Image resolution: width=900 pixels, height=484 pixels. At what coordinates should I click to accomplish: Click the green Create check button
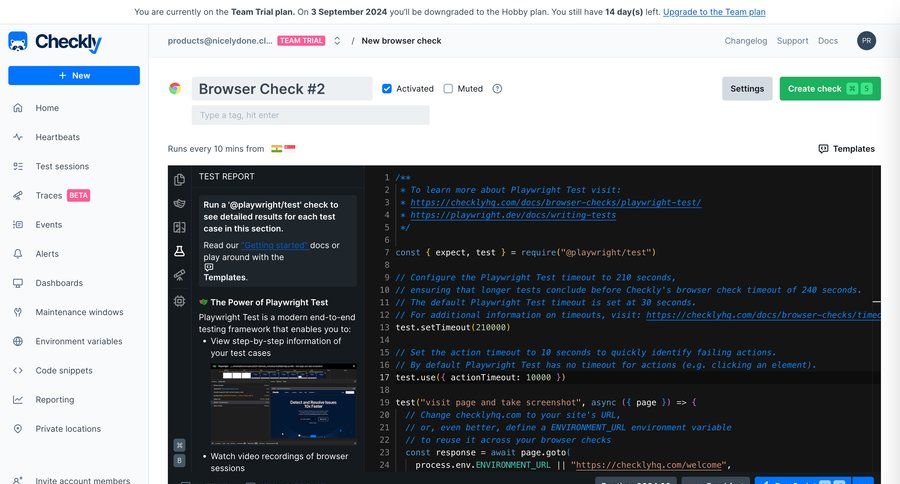[830, 88]
